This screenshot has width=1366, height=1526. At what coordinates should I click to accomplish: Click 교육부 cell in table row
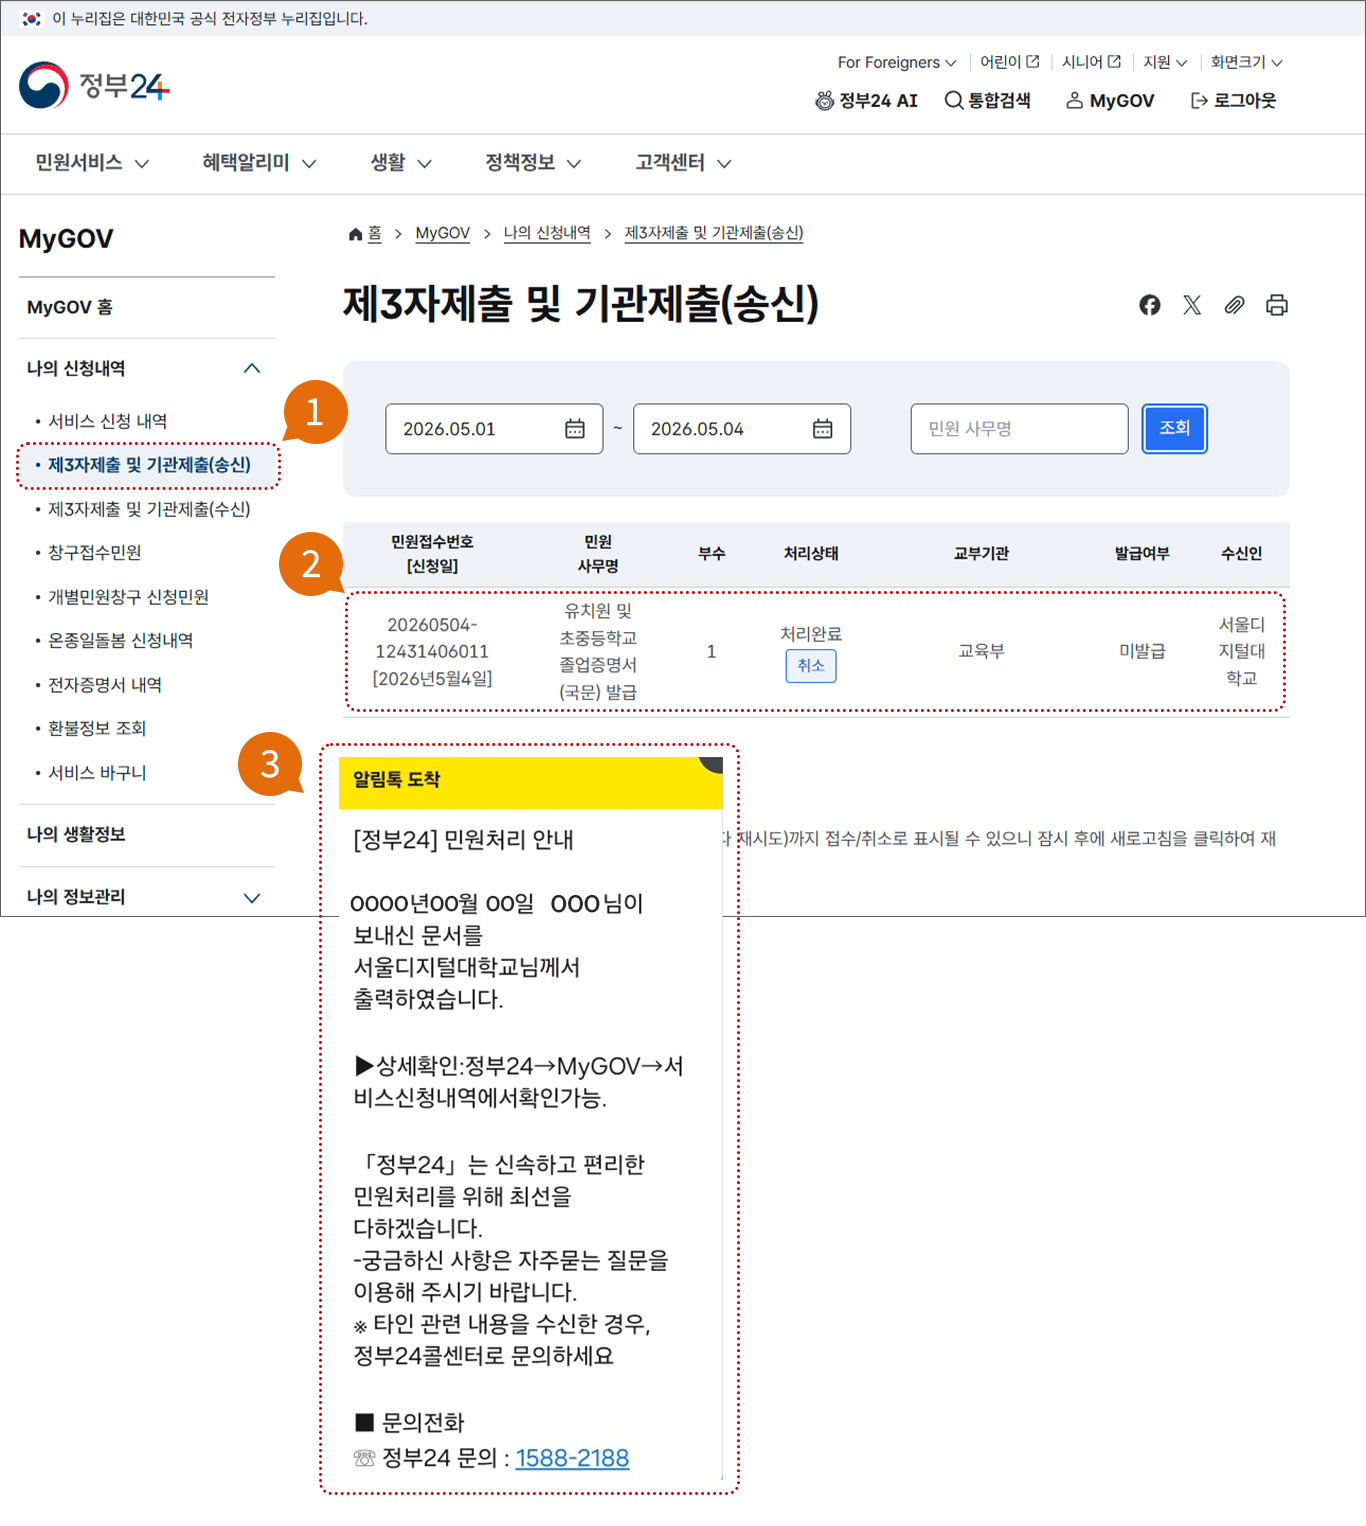tap(981, 652)
